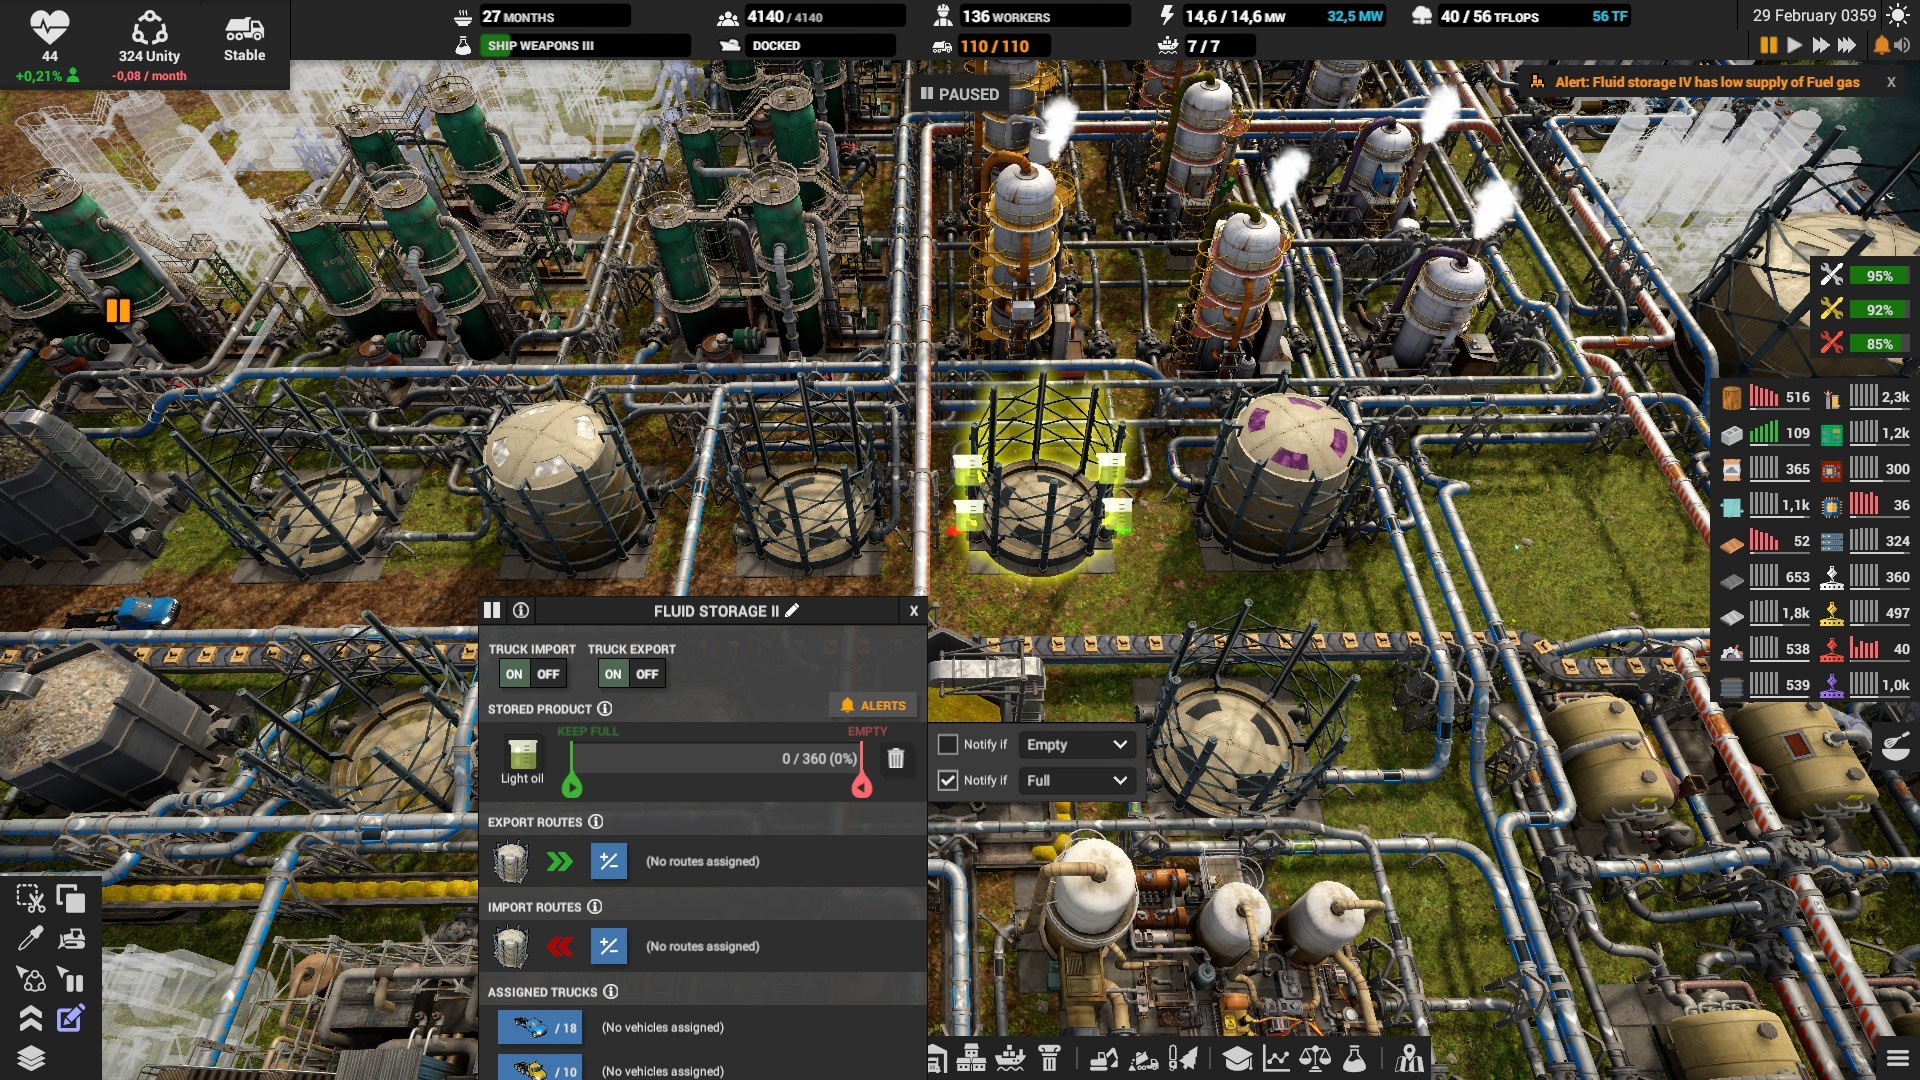Open the Empty notification dropdown

tap(1076, 744)
